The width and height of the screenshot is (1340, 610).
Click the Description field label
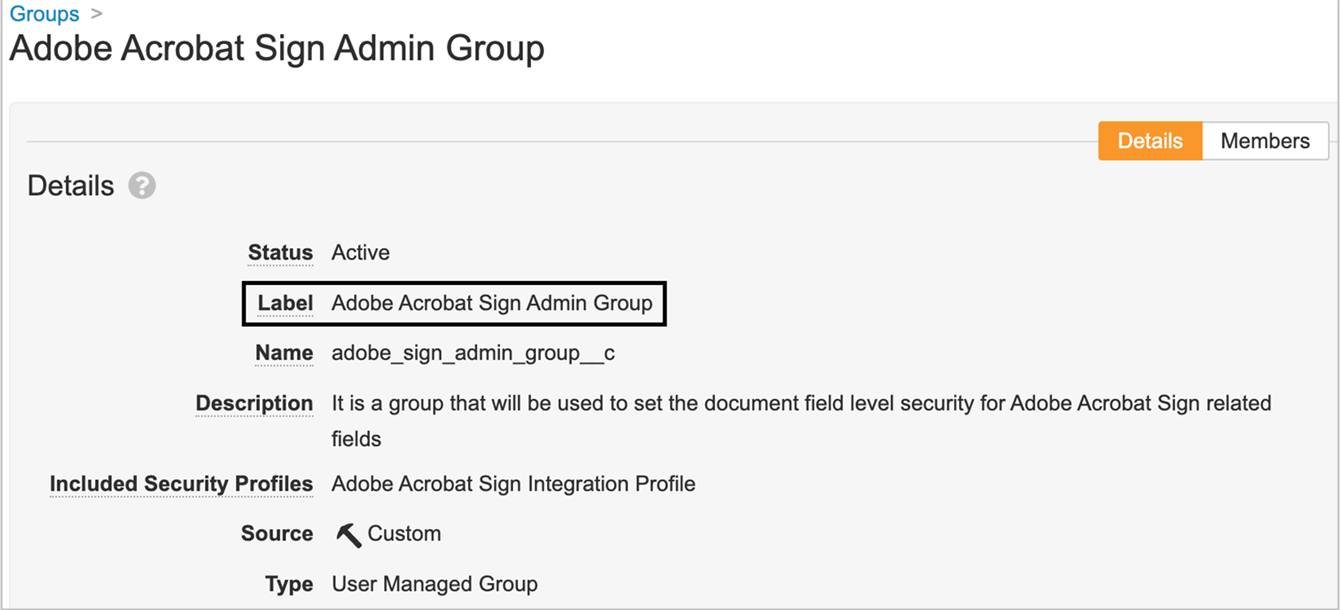coord(254,403)
